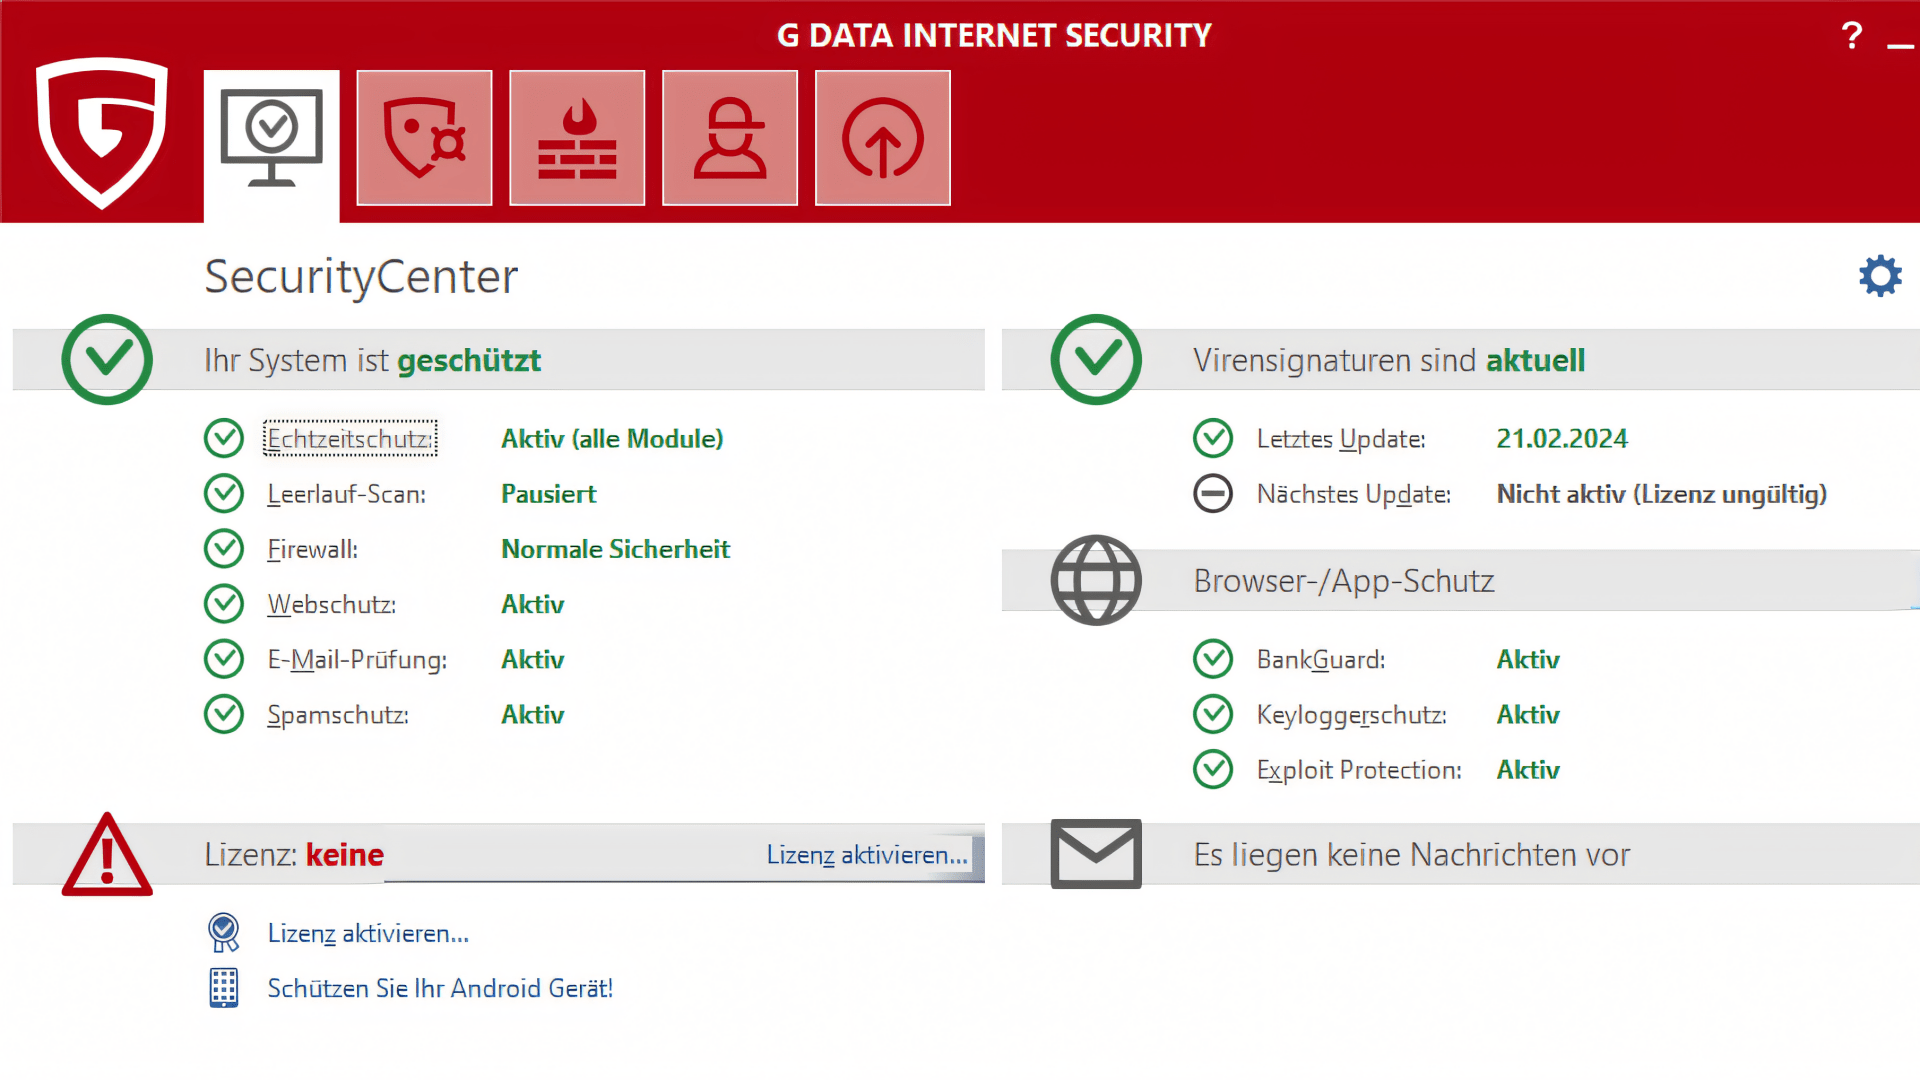Screen dimensions: 1920x1080
Task: Click the 'Pausiert' status value
Action: pyautogui.click(x=548, y=494)
